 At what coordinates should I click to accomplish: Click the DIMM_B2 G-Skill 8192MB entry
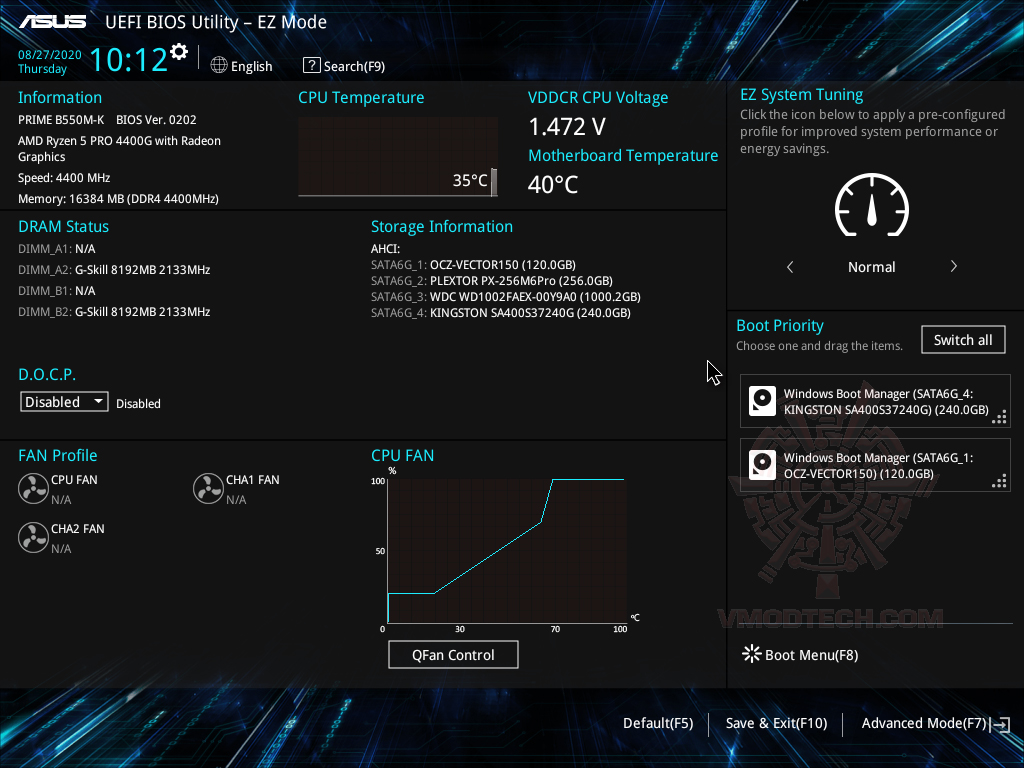coord(114,312)
